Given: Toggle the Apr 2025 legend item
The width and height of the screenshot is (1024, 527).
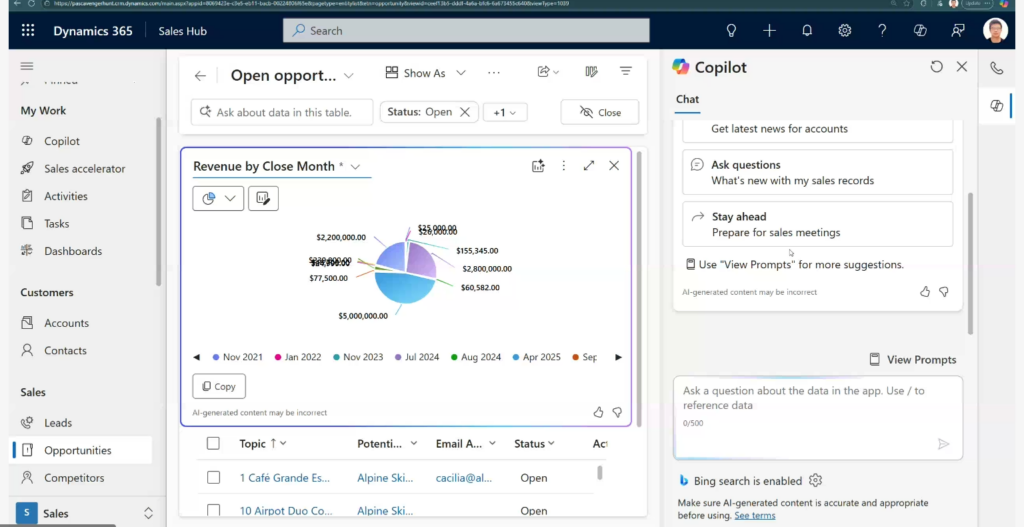Looking at the screenshot, I should 536,357.
